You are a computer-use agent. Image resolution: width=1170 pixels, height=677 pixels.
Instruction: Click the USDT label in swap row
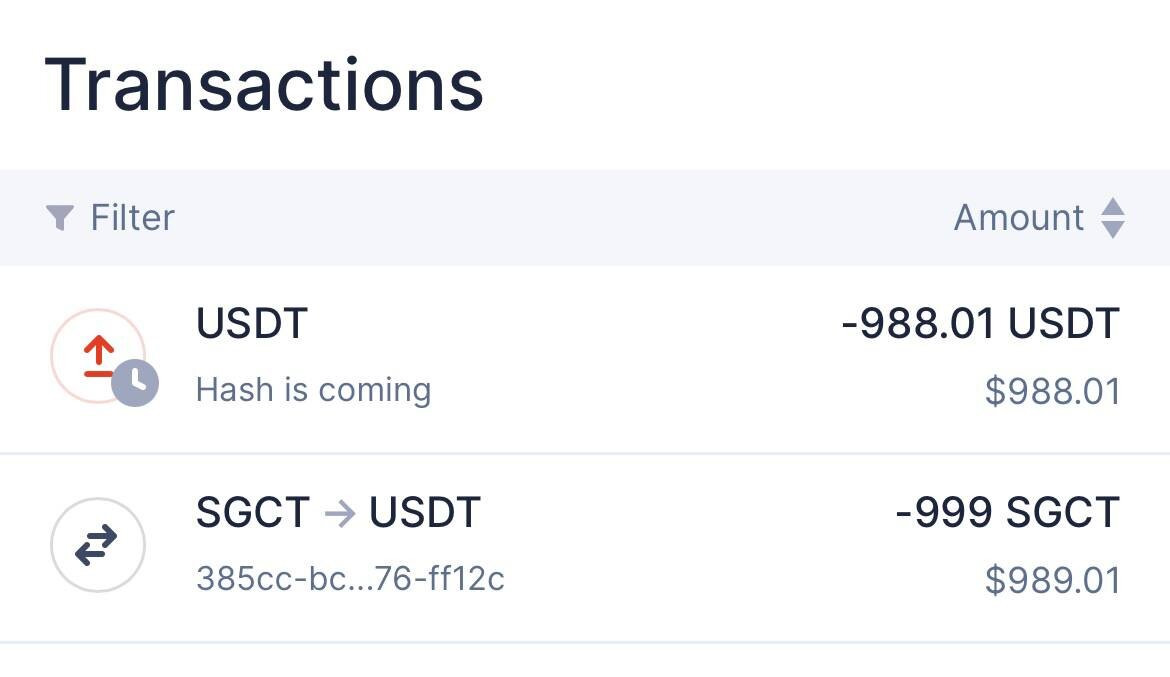(x=425, y=513)
